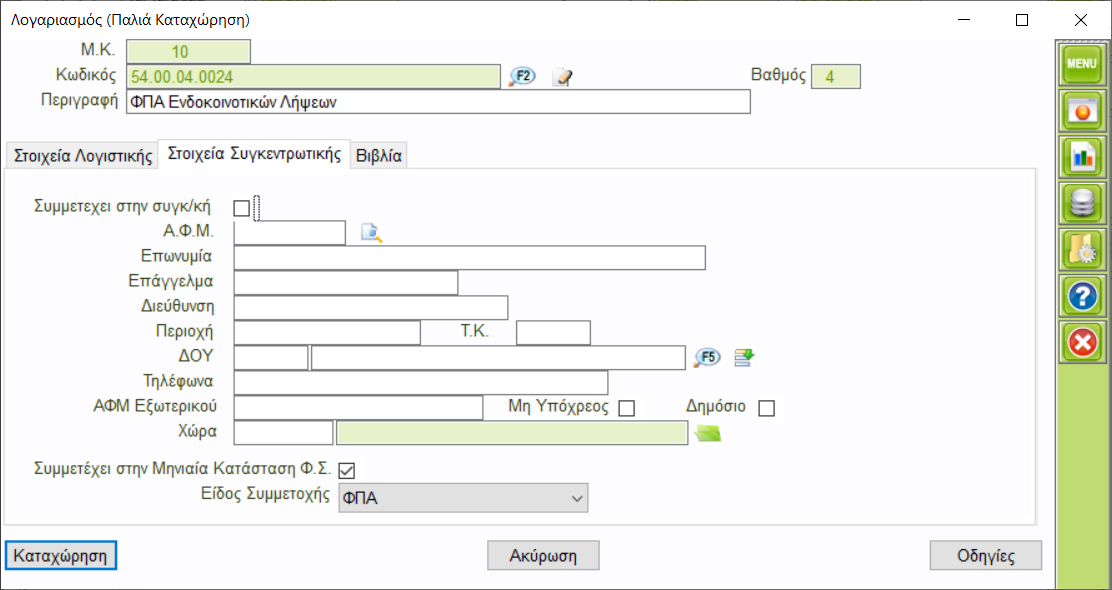The height and width of the screenshot is (590, 1112).
Task: Open the database stack sidebar icon
Action: [1083, 203]
